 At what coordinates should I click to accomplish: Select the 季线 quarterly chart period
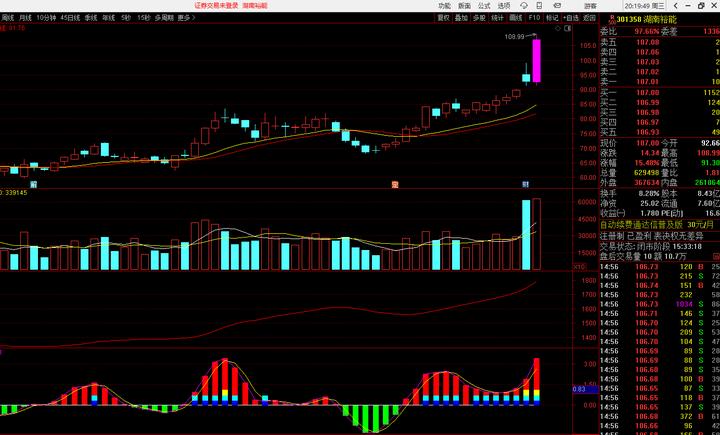pos(91,17)
